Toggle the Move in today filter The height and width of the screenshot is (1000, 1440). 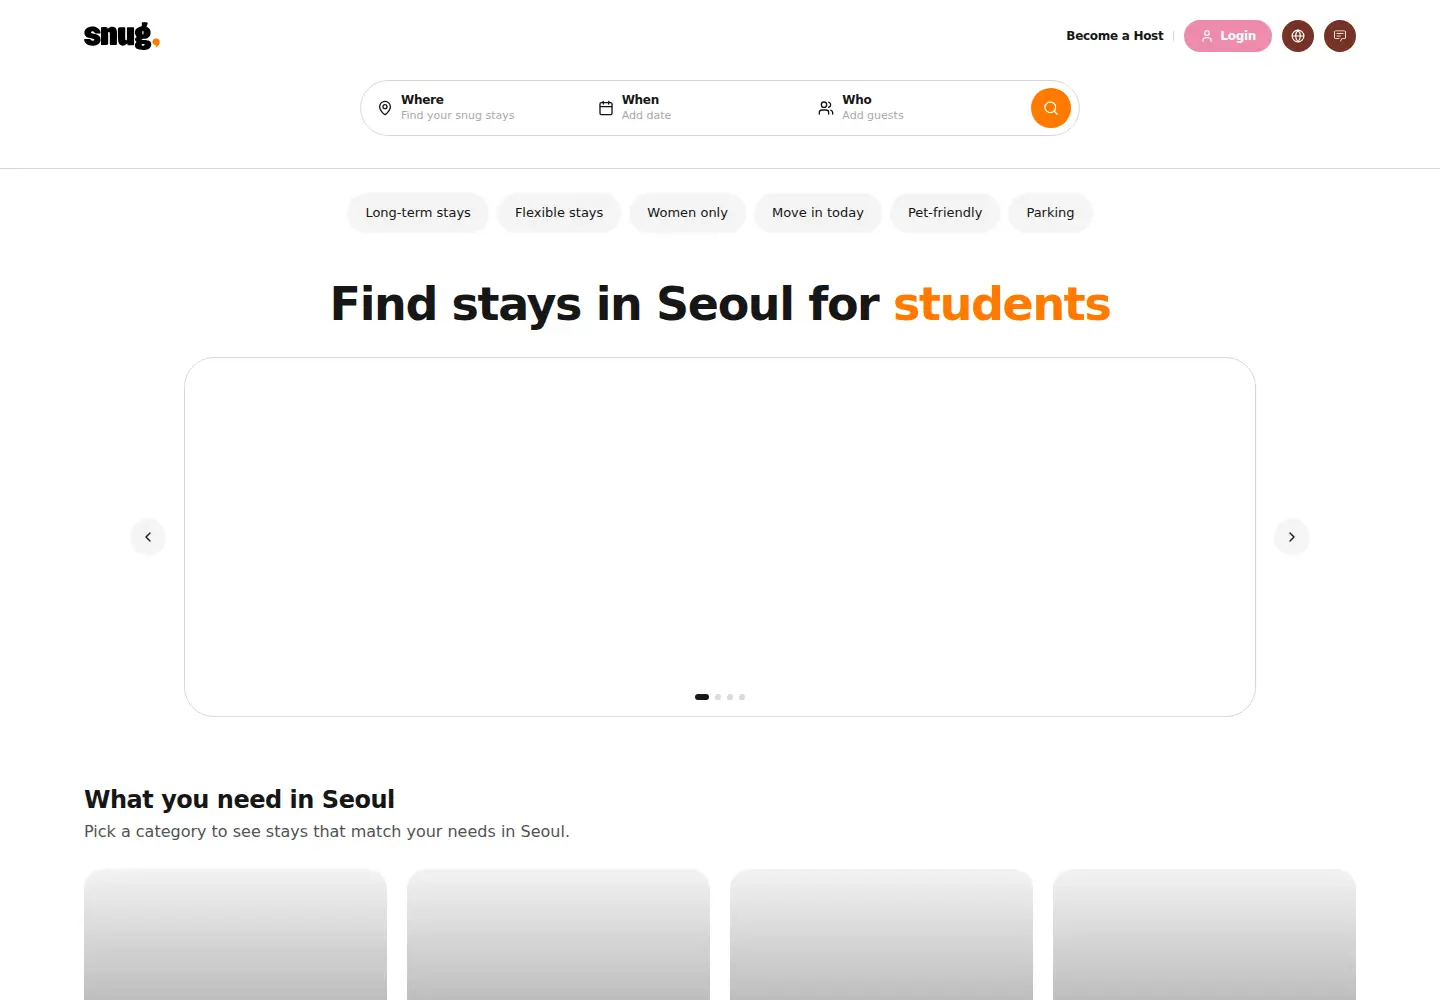(x=818, y=213)
